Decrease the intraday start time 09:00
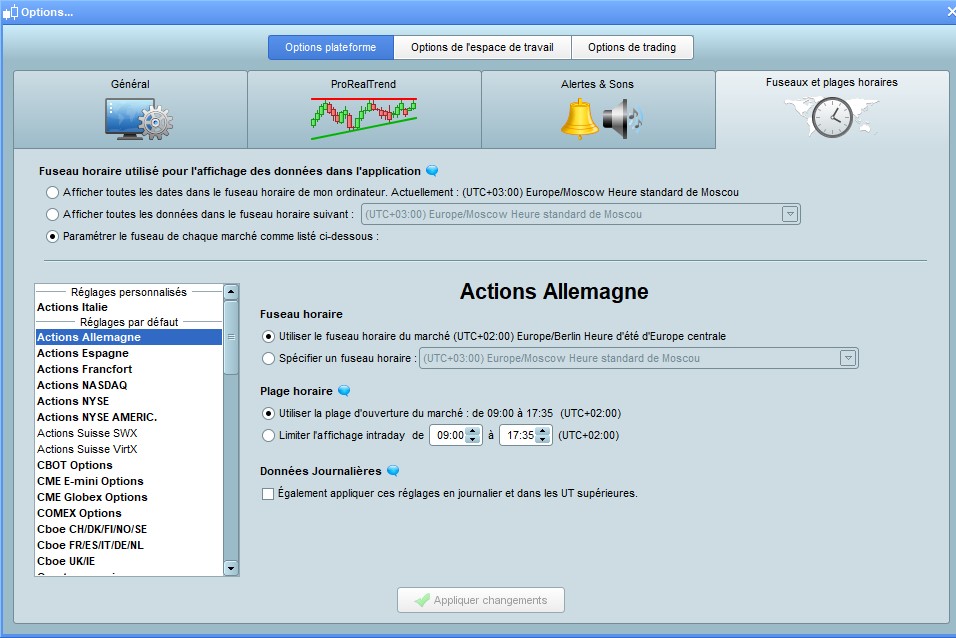The height and width of the screenshot is (638, 956). point(473,439)
